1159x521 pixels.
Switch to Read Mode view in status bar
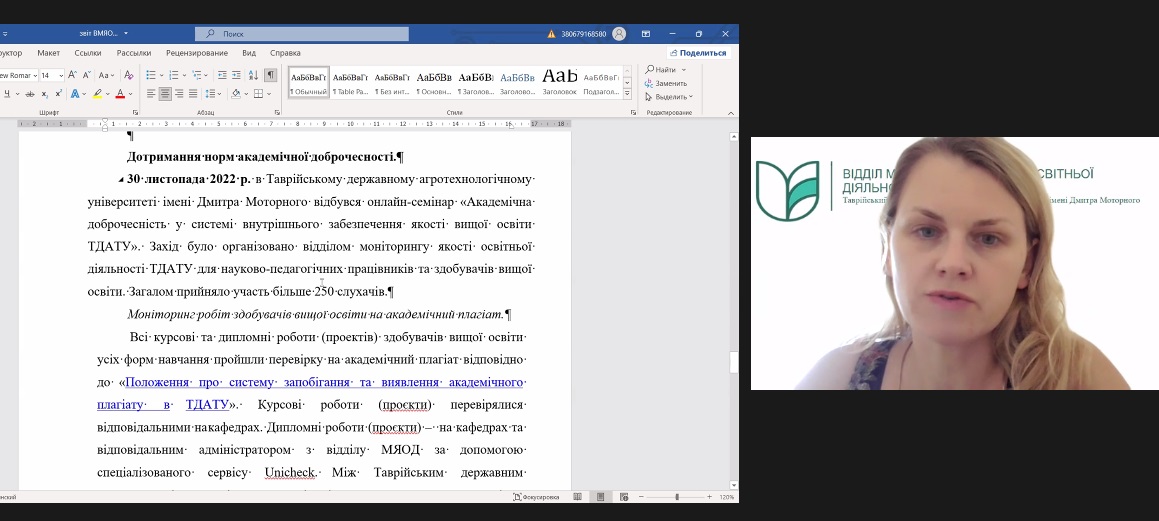[577, 497]
